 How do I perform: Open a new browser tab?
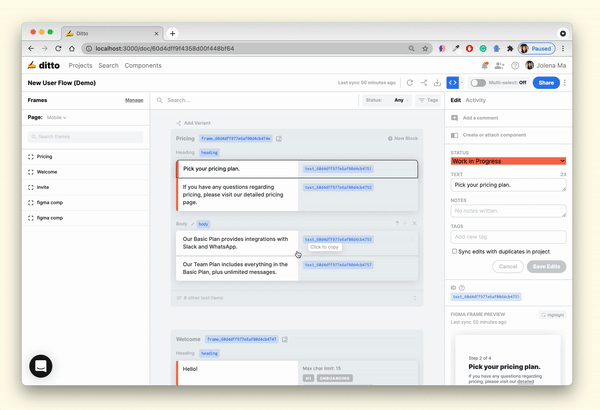(x=173, y=34)
